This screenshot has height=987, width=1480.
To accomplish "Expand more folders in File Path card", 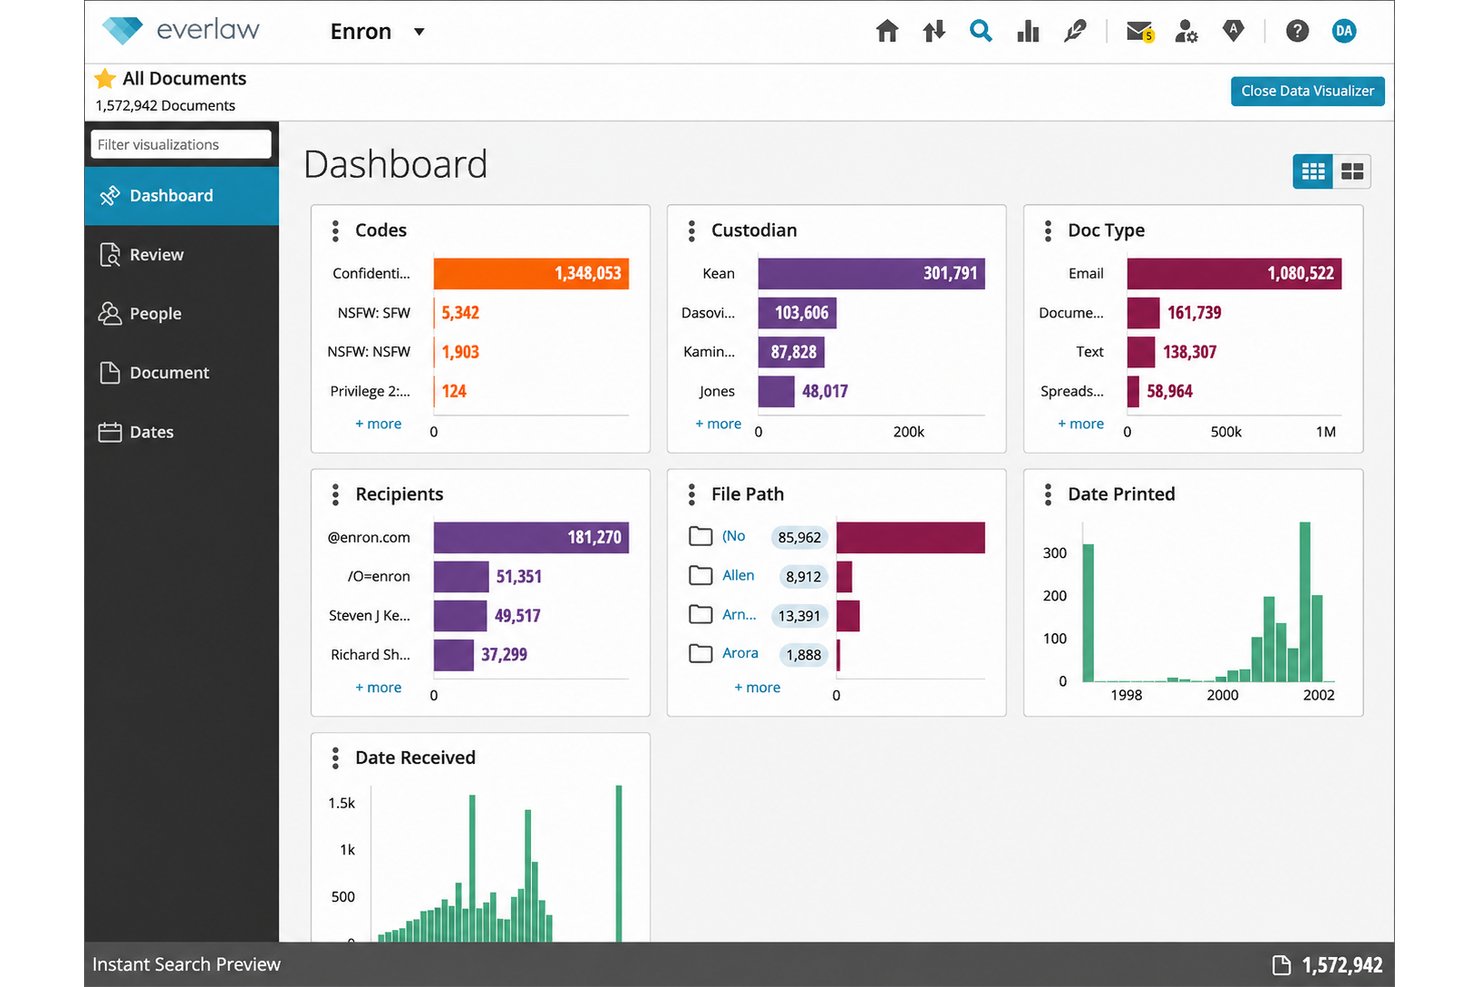I will [x=757, y=688].
